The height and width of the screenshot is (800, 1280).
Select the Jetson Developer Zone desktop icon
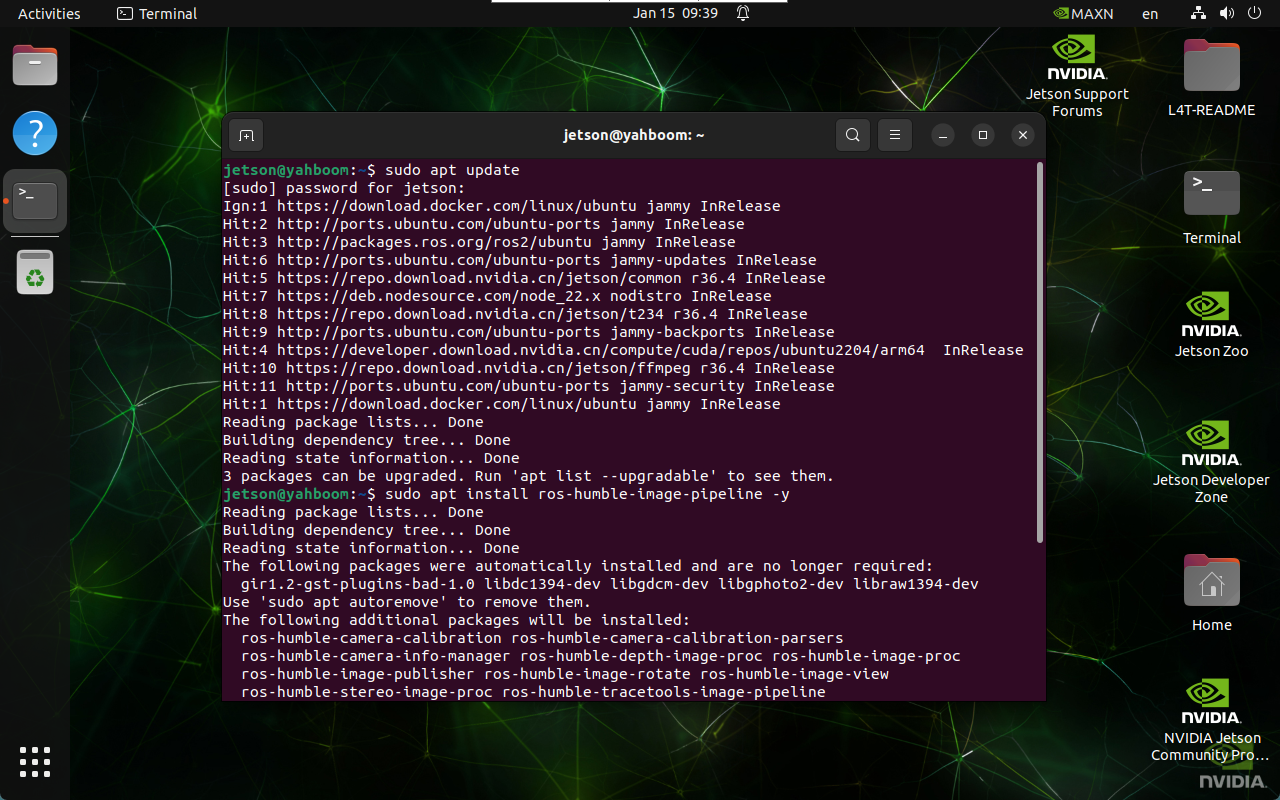pyautogui.click(x=1211, y=461)
